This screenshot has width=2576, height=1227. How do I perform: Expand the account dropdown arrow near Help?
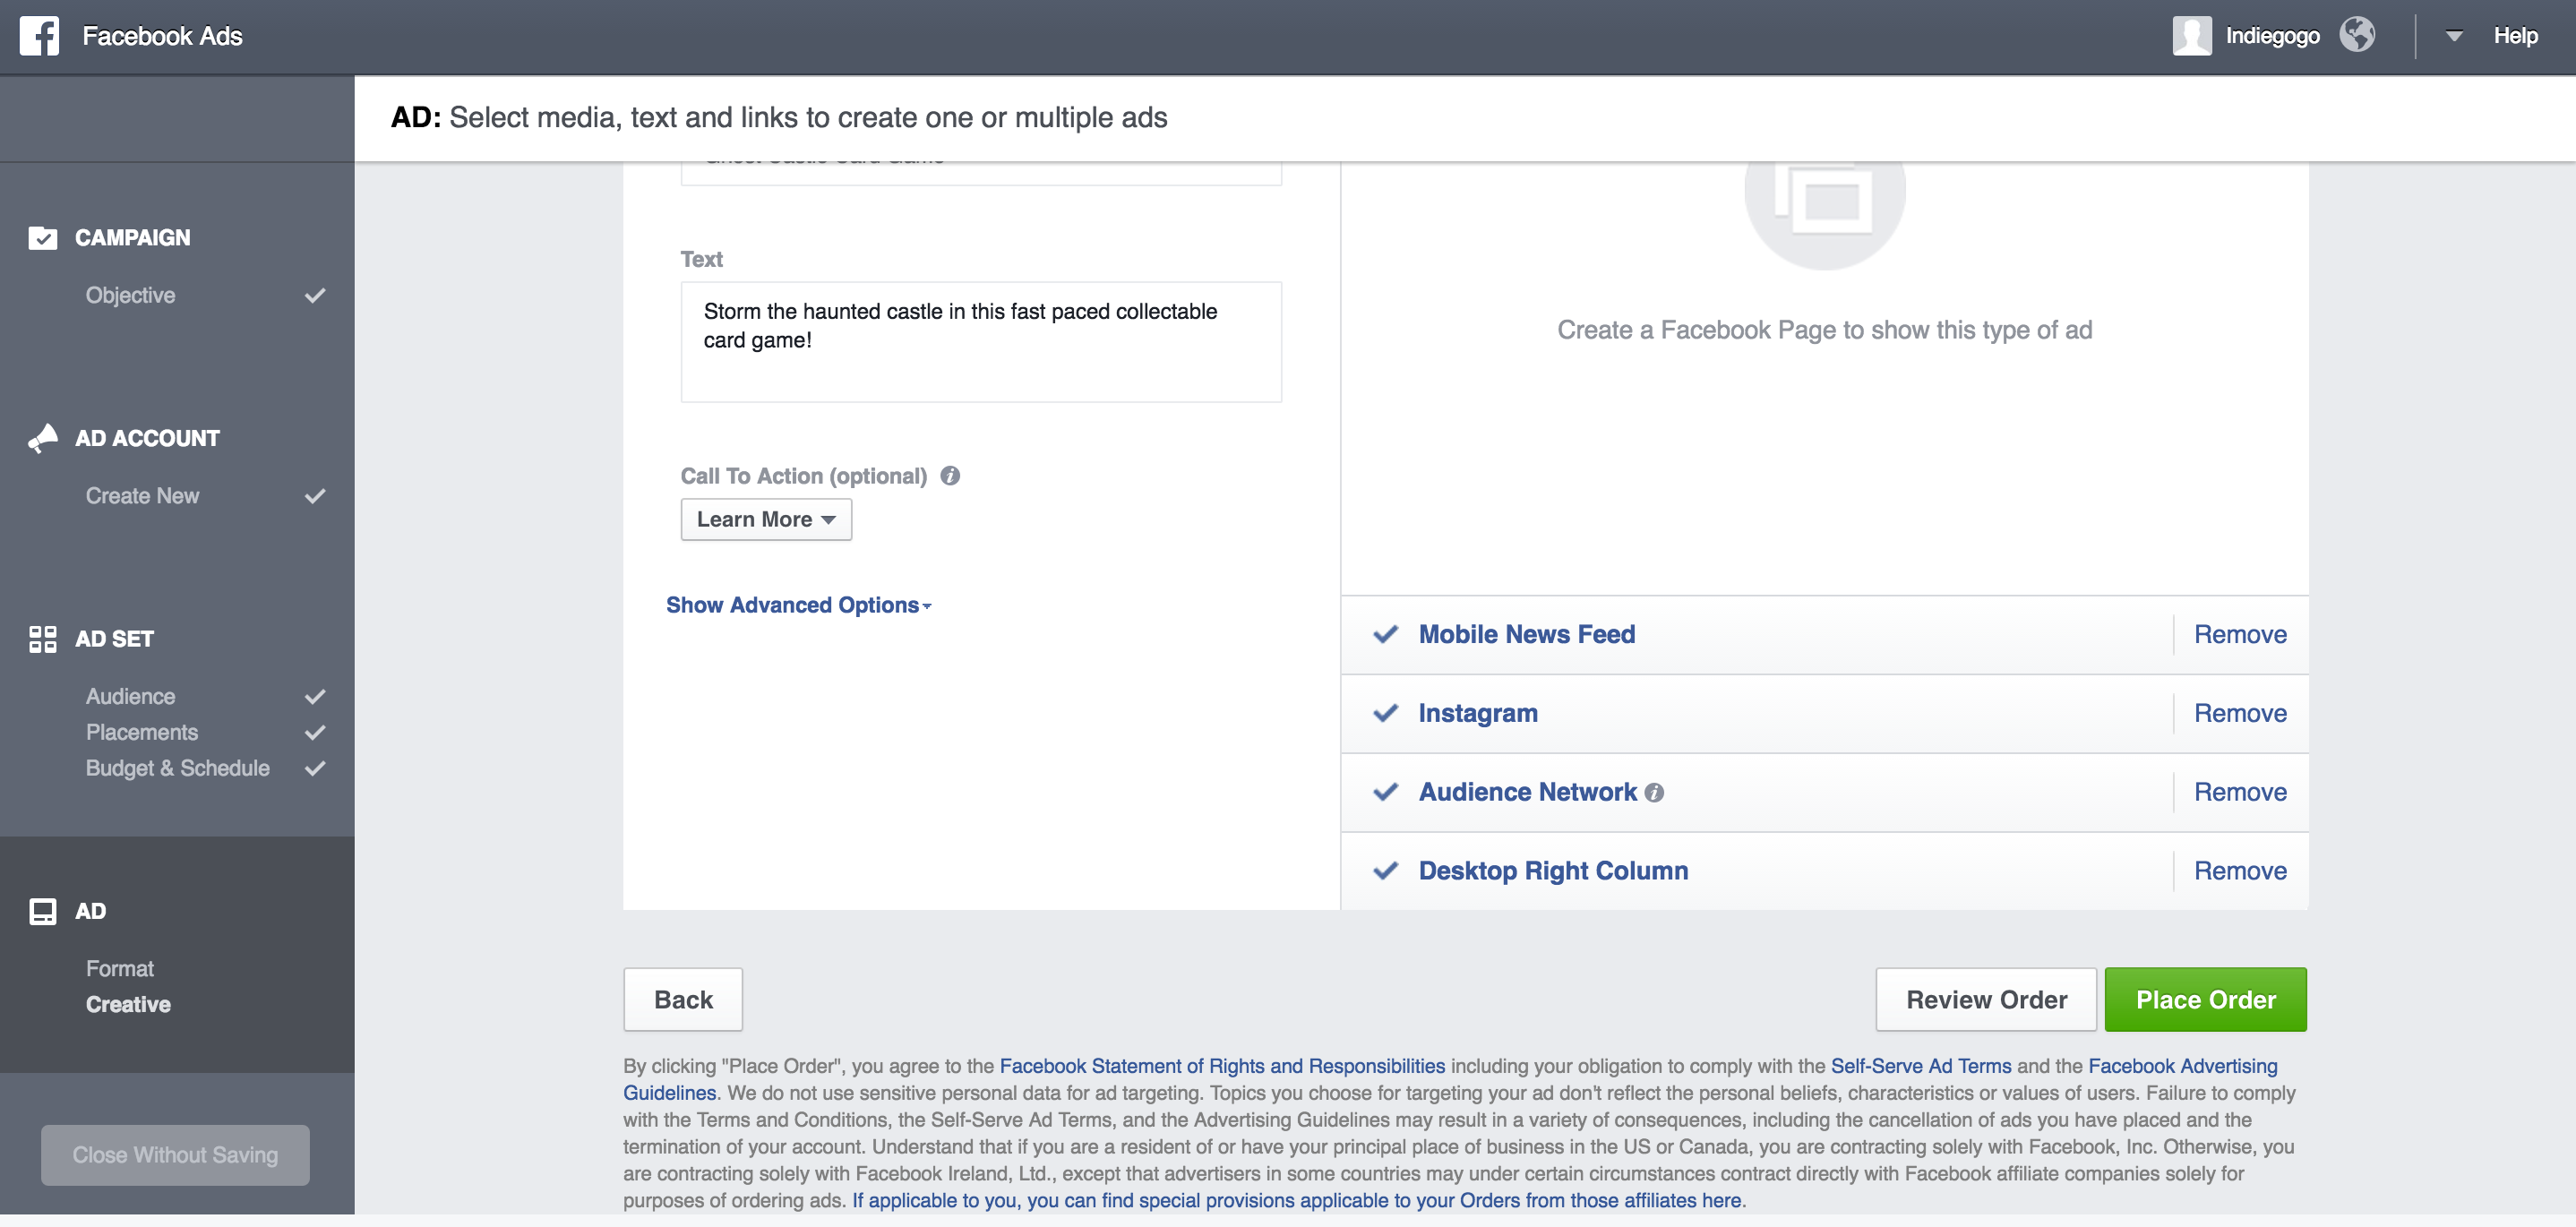(x=2454, y=36)
